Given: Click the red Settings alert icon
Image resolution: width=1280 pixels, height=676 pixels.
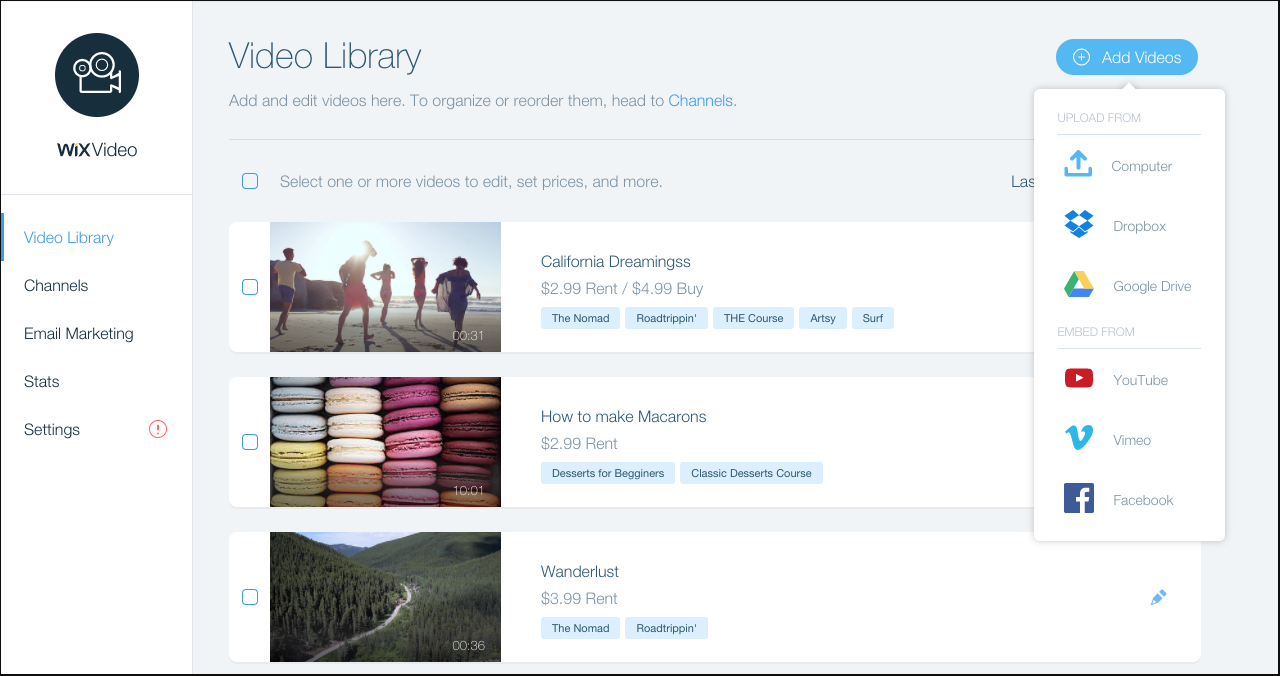Looking at the screenshot, I should (x=158, y=429).
